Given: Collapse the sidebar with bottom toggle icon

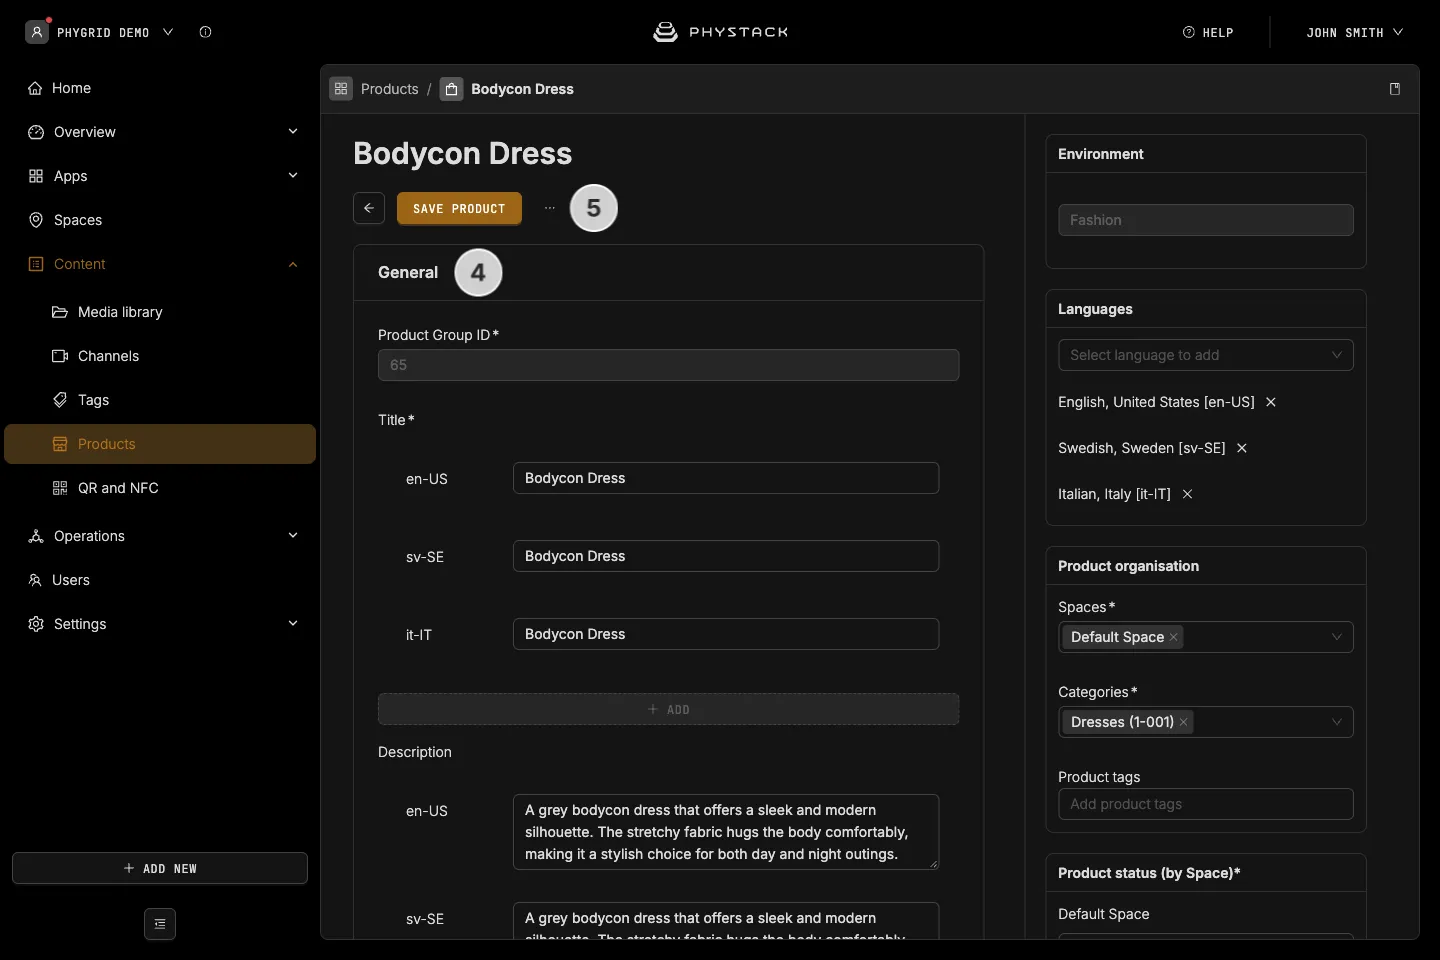Looking at the screenshot, I should point(160,924).
